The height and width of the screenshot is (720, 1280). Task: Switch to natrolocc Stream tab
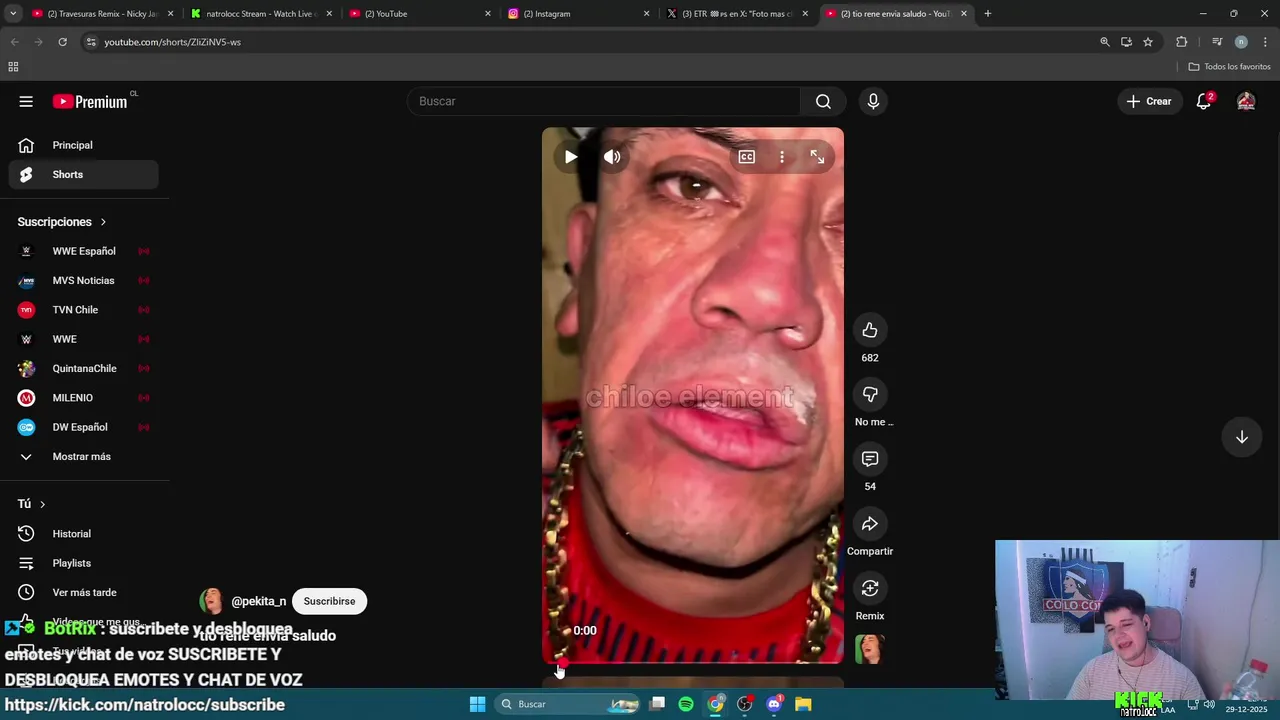pos(260,14)
